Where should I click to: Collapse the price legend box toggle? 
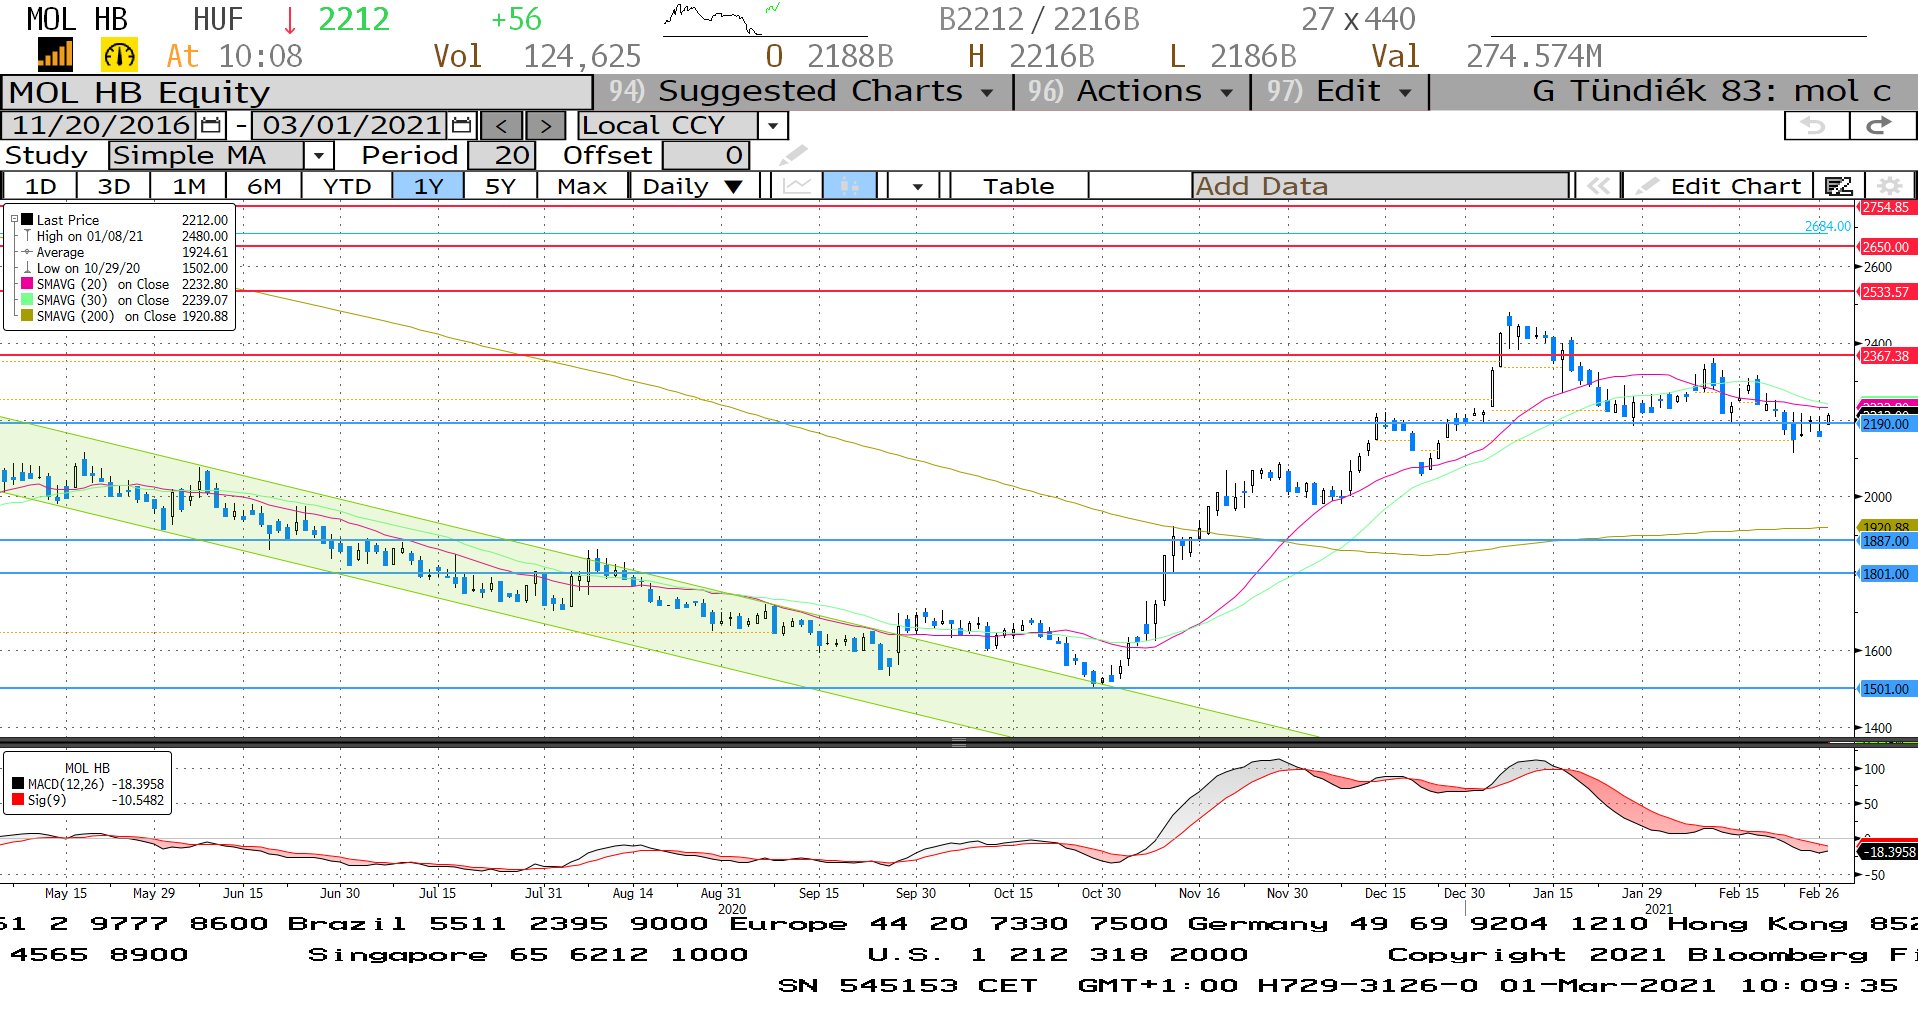coord(14,219)
